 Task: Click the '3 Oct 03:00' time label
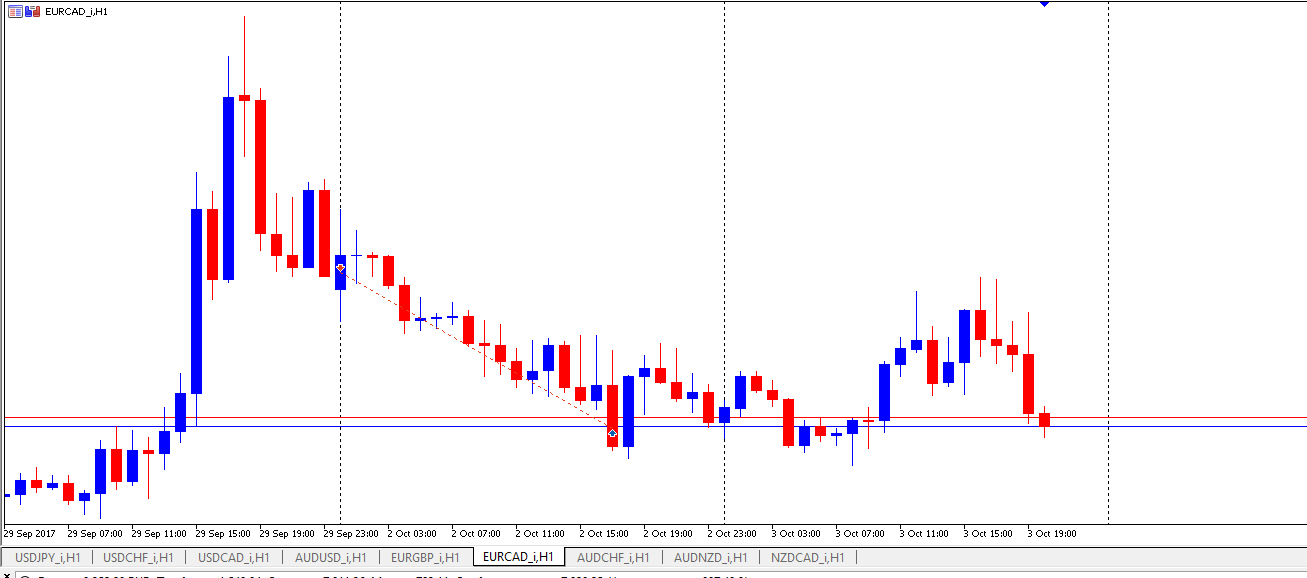797,534
